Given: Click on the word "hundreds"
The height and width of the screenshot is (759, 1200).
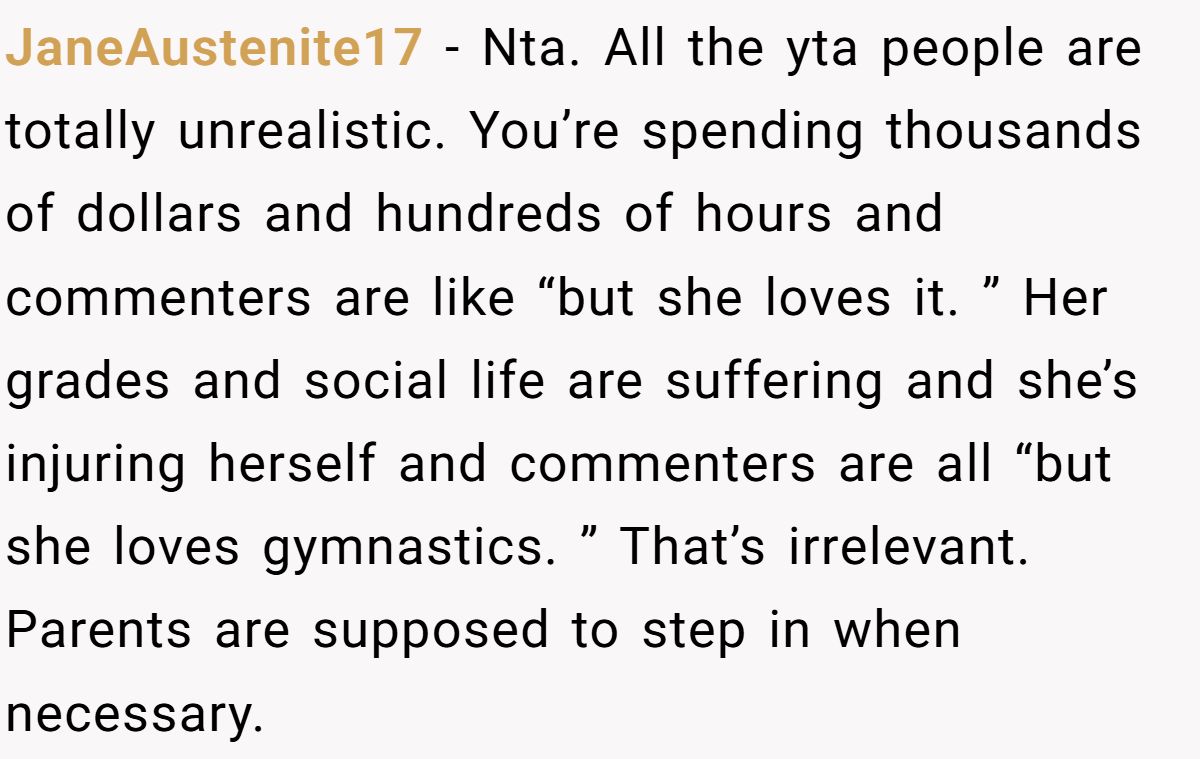Looking at the screenshot, I should [489, 214].
